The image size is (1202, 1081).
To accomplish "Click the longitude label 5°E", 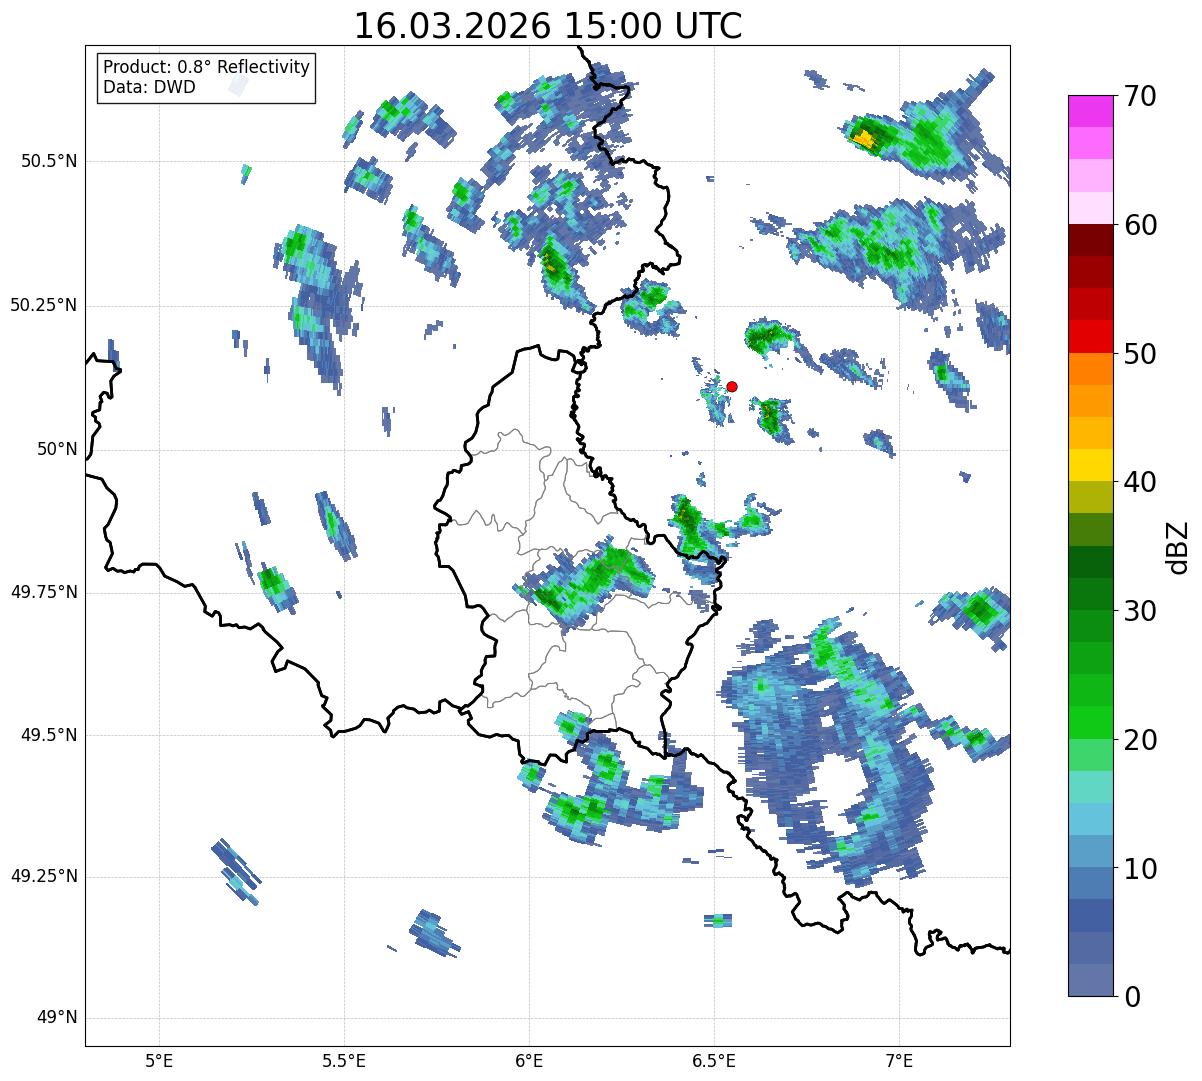I will tap(159, 1060).
